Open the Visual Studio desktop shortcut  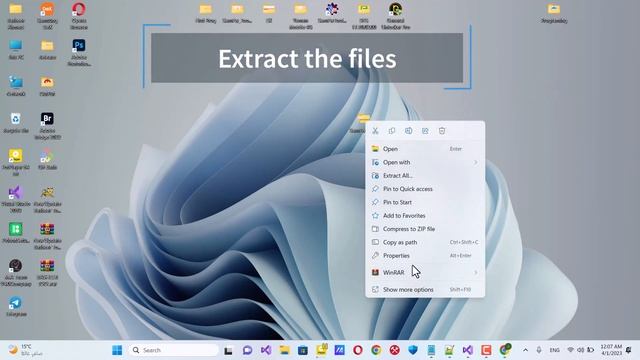16,199
